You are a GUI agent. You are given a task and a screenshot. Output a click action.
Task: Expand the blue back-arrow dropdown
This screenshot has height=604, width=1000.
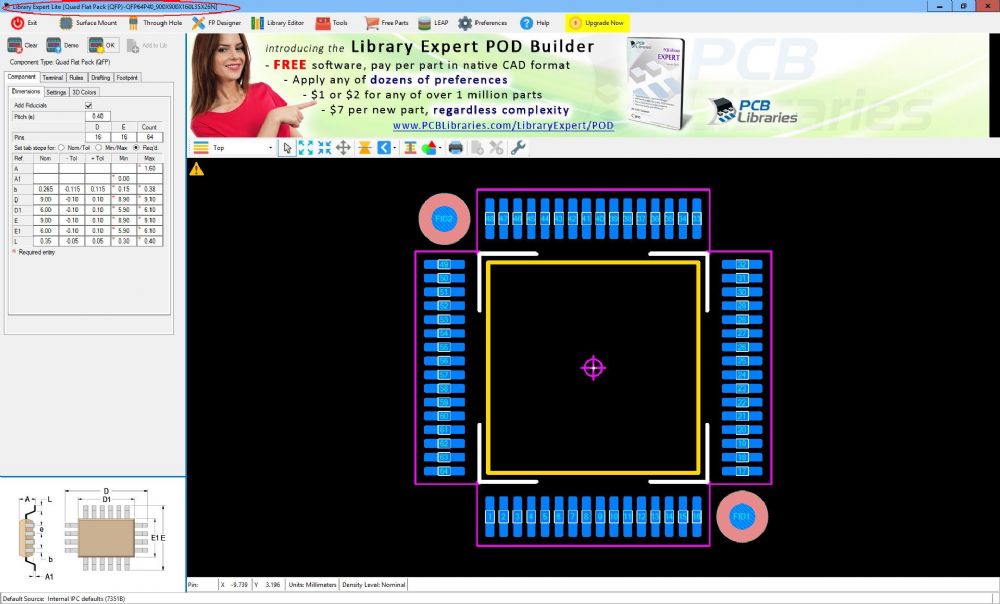point(393,148)
